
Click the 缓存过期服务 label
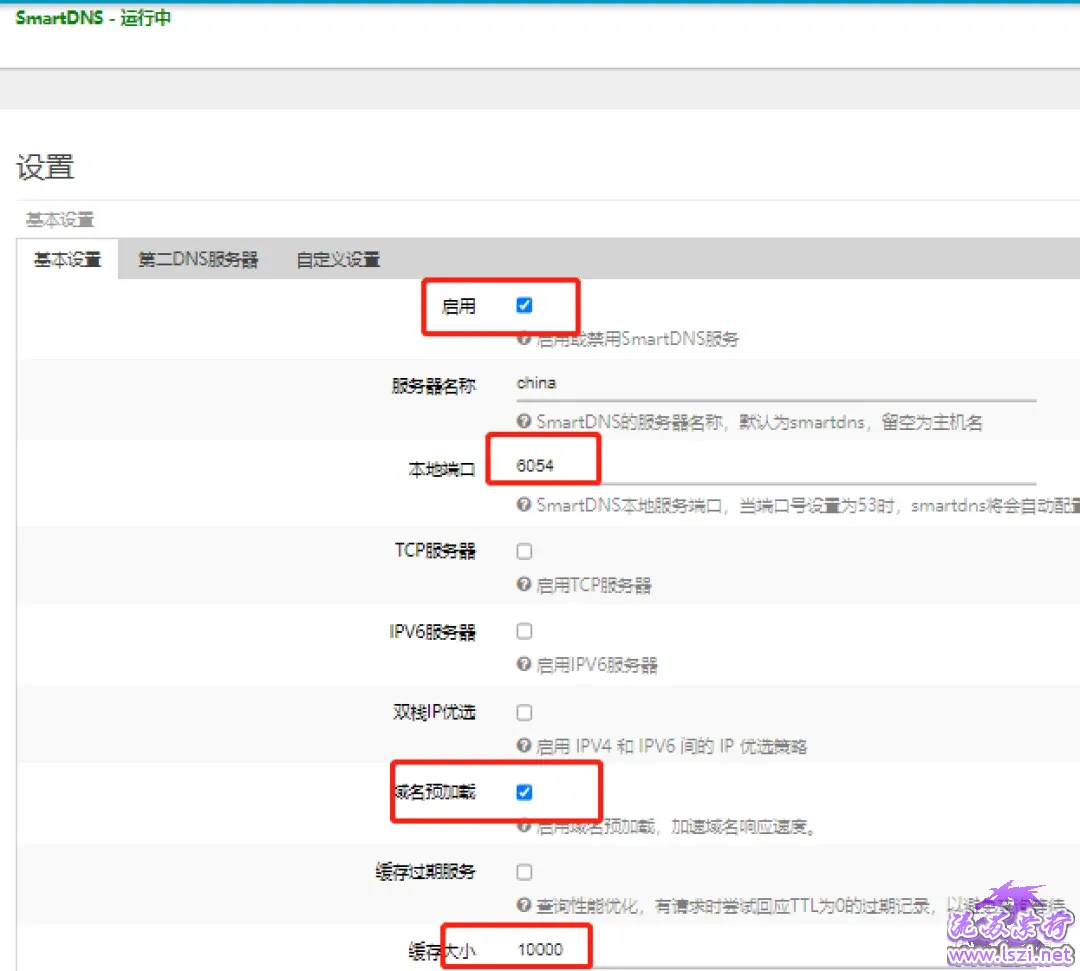pyautogui.click(x=425, y=872)
